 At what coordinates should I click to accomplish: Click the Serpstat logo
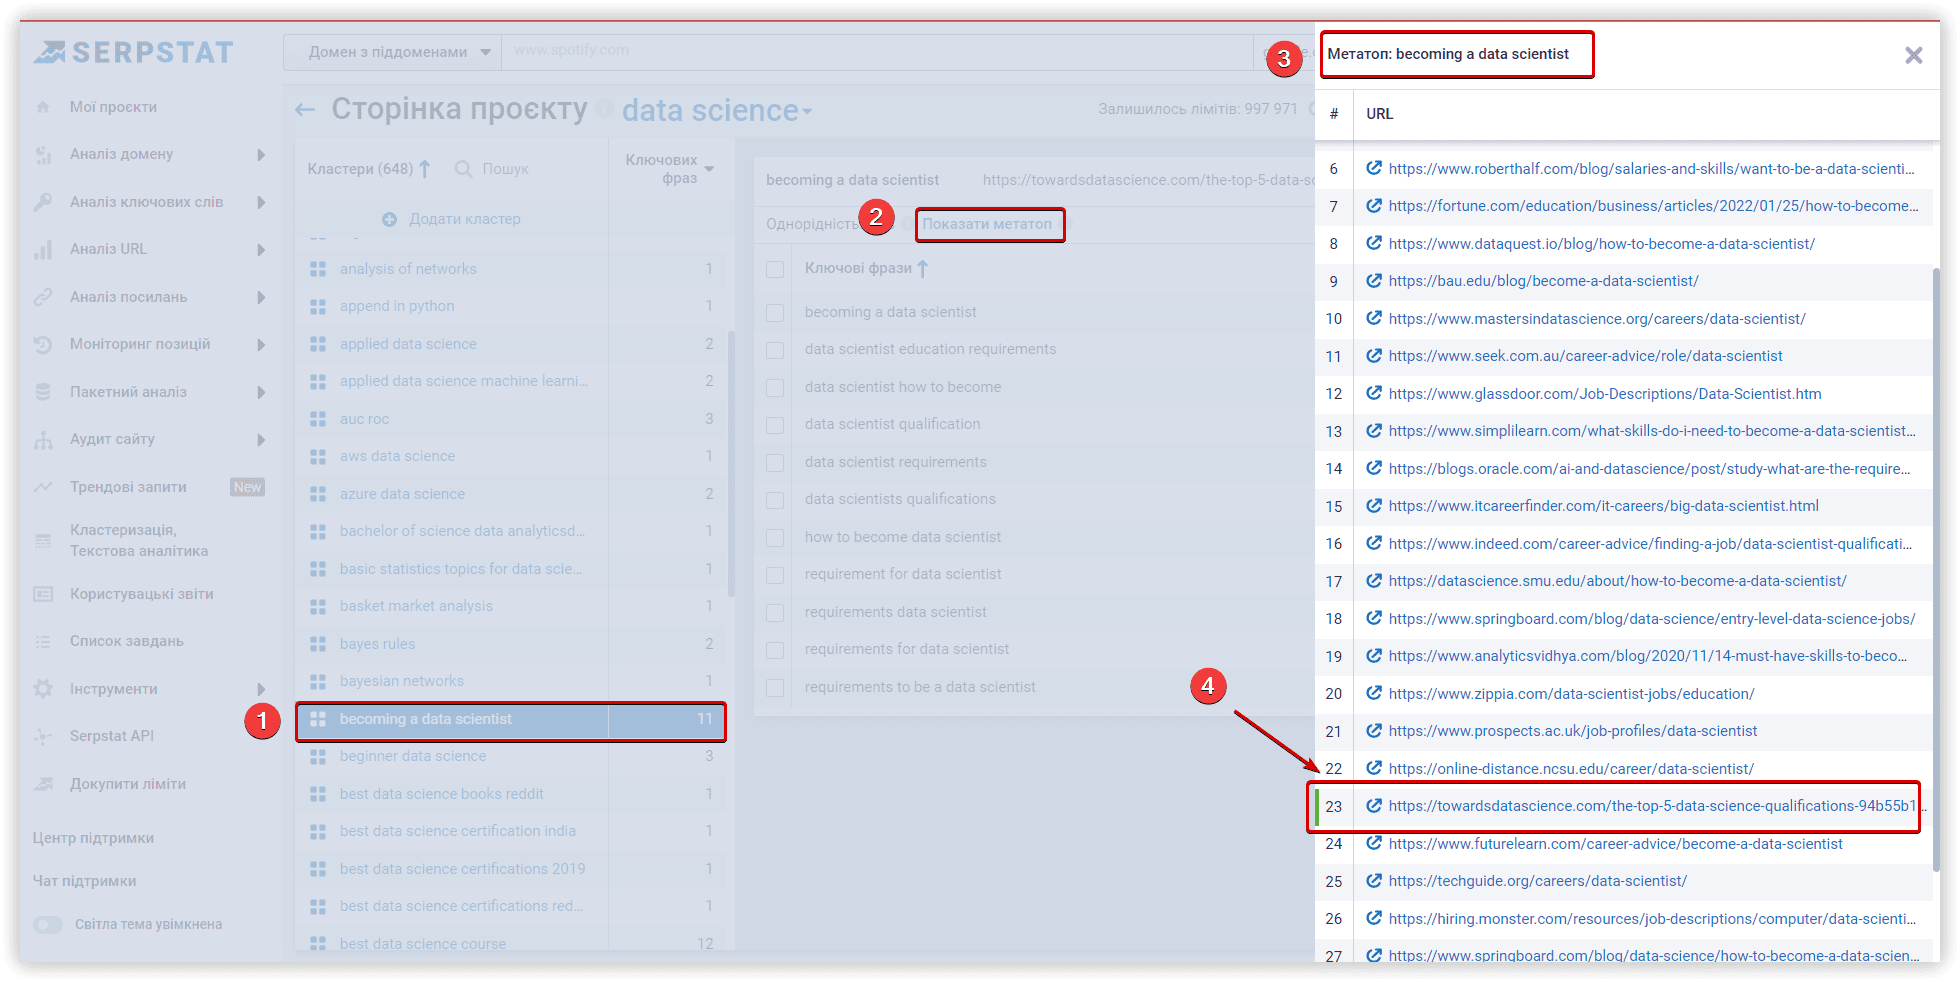pyautogui.click(x=133, y=52)
